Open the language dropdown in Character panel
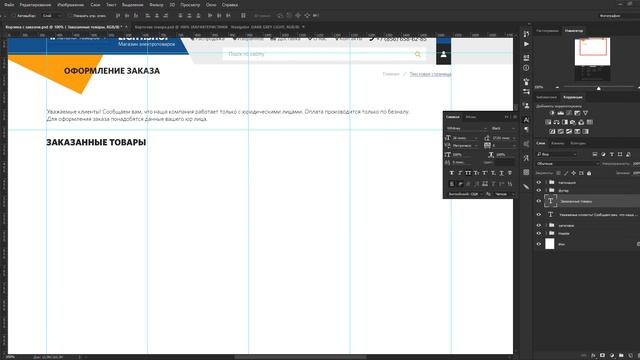Viewport: 640px width, 360px height. [x=465, y=194]
